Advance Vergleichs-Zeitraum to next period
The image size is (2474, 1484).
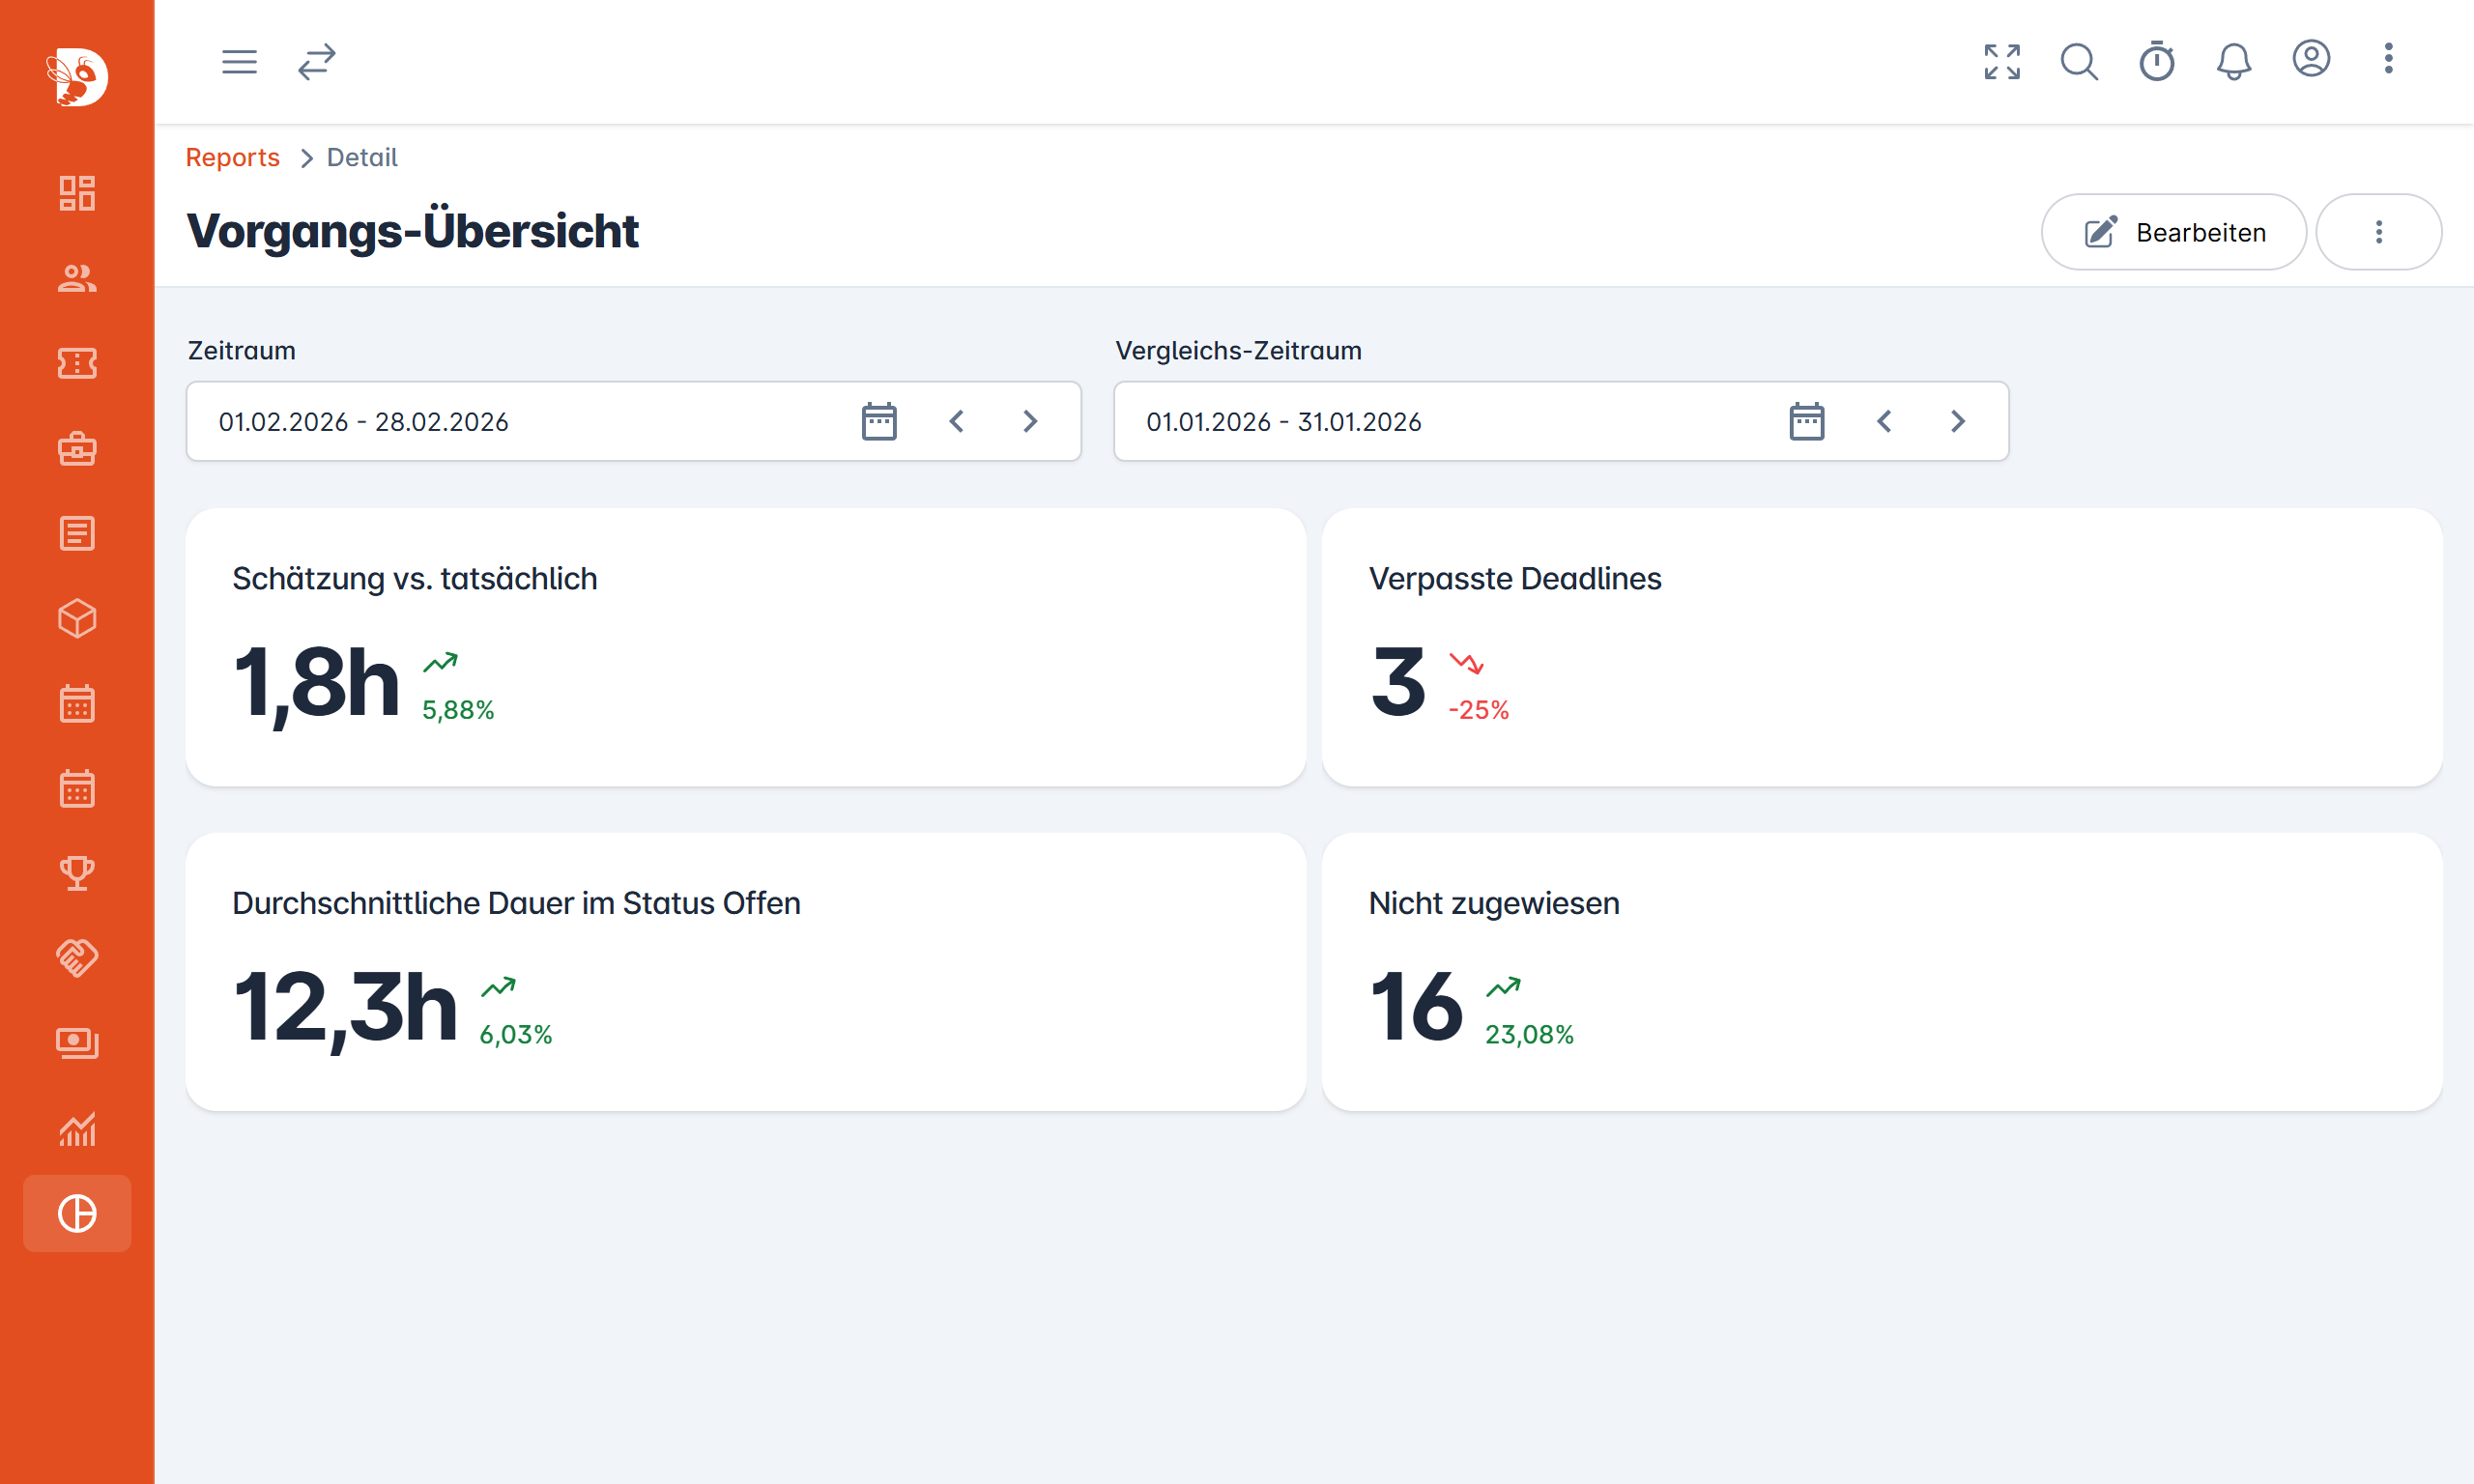click(1957, 421)
